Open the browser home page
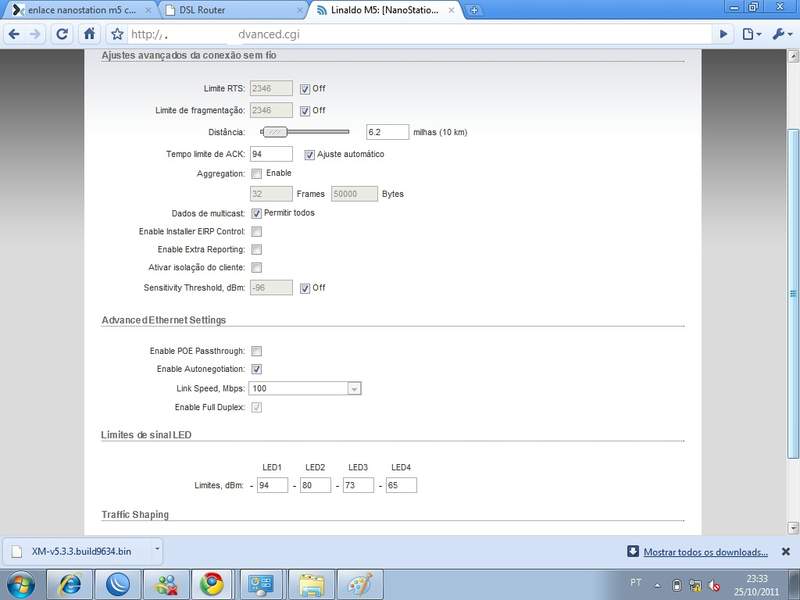 click(89, 34)
